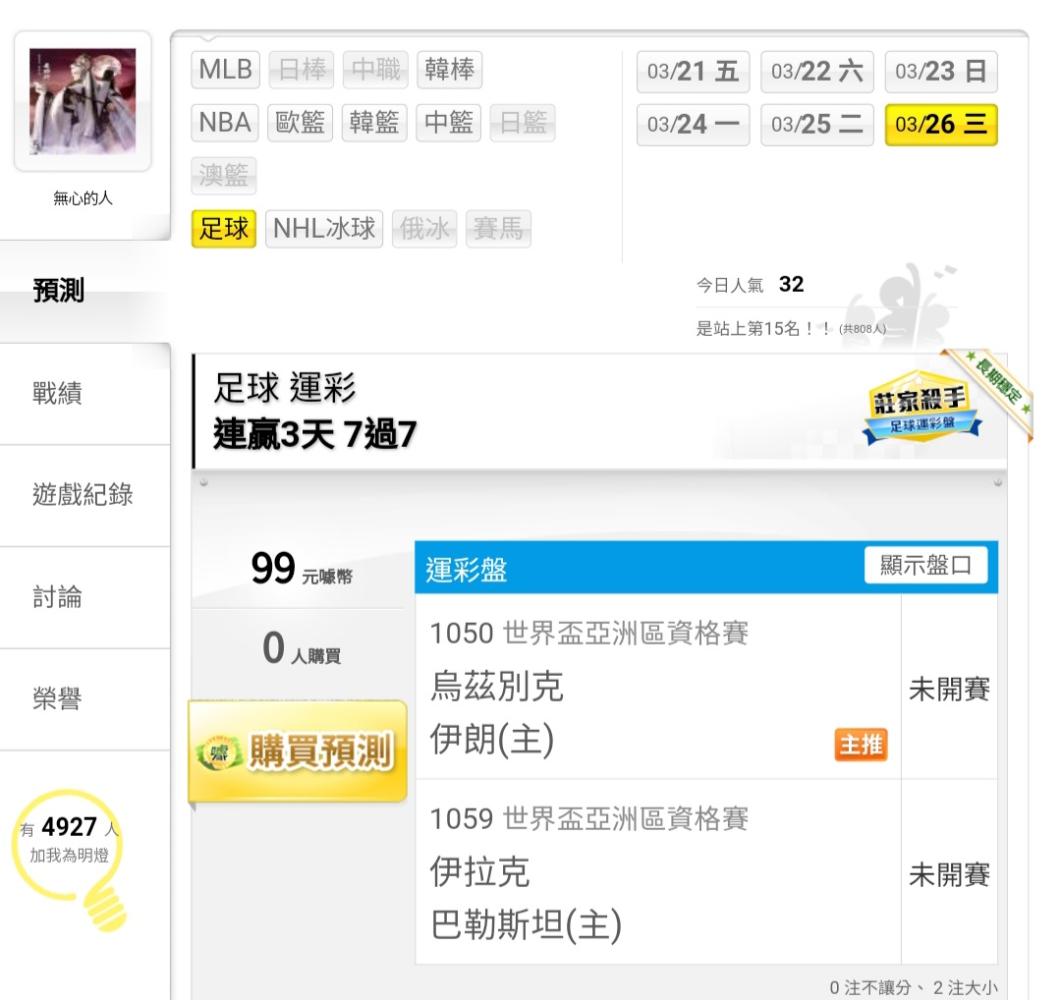Screen dimensions: 1061x1000
Task: Select the MLB league filter
Action: pos(225,70)
